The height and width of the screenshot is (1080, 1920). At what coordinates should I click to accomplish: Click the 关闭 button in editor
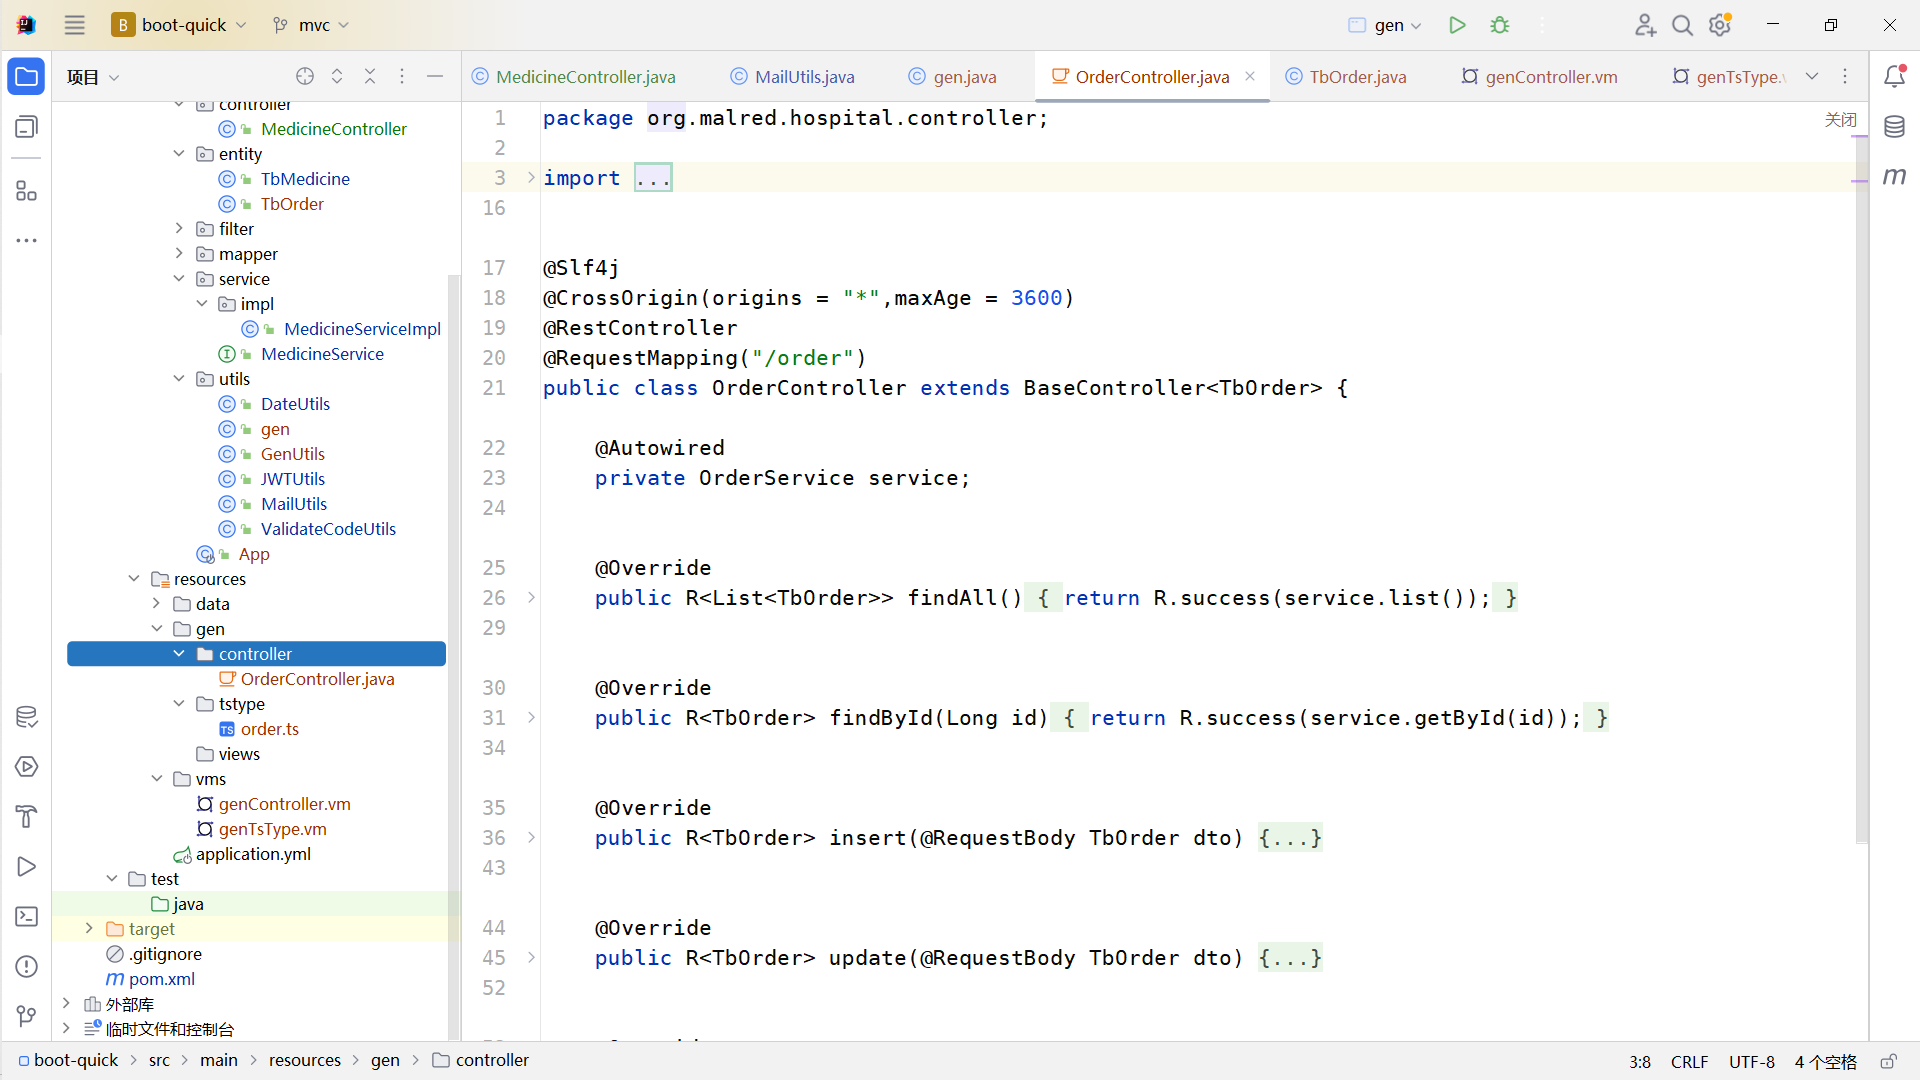coord(1840,120)
